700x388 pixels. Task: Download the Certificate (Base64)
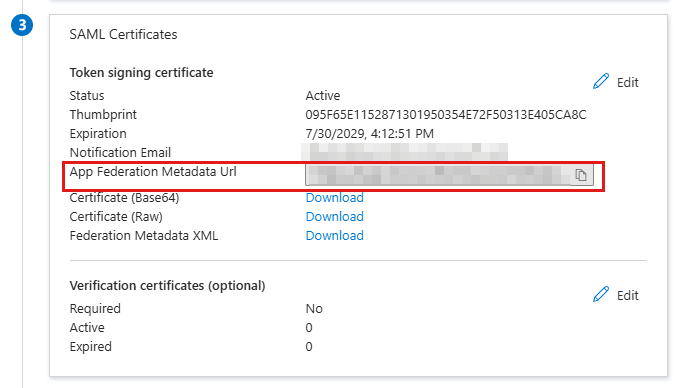tap(334, 197)
